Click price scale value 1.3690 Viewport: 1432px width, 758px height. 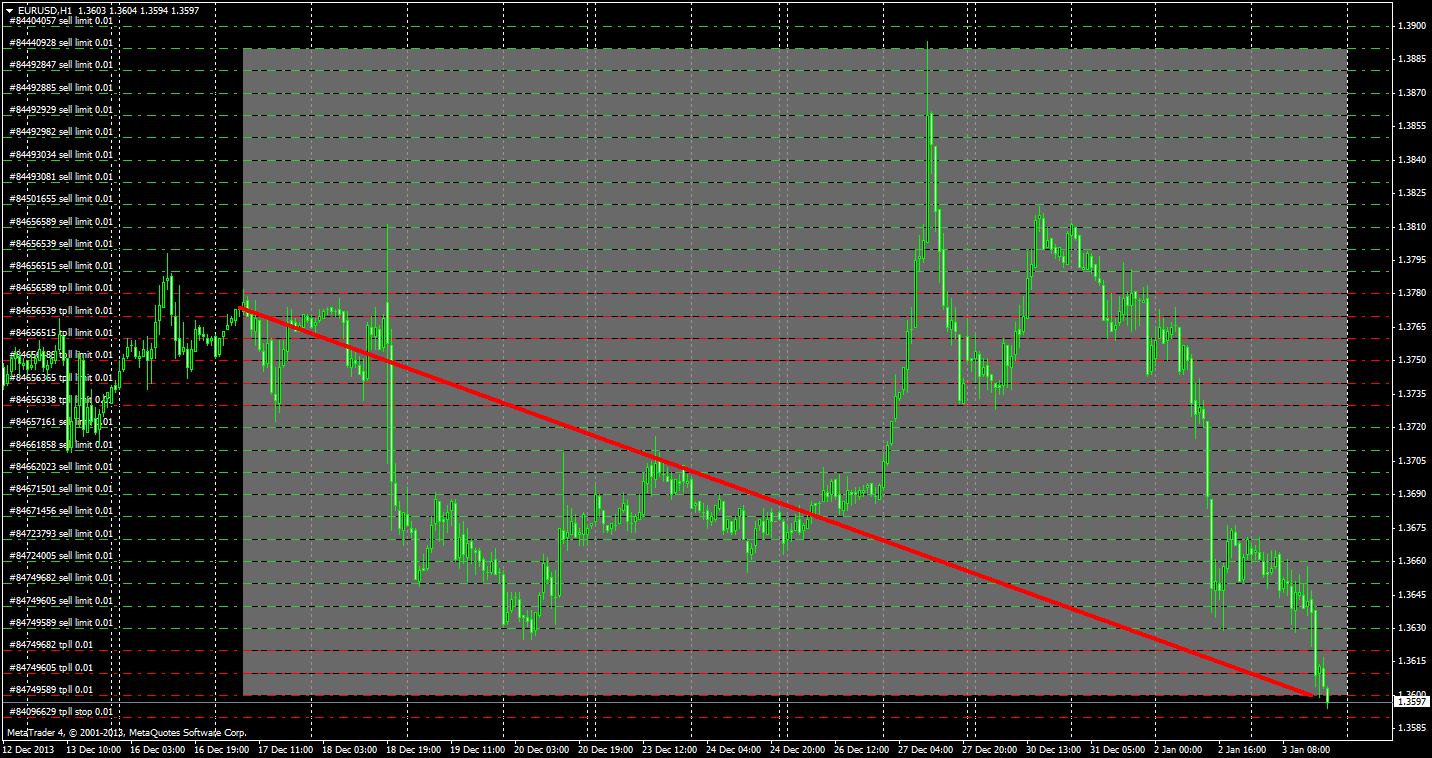(1412, 494)
